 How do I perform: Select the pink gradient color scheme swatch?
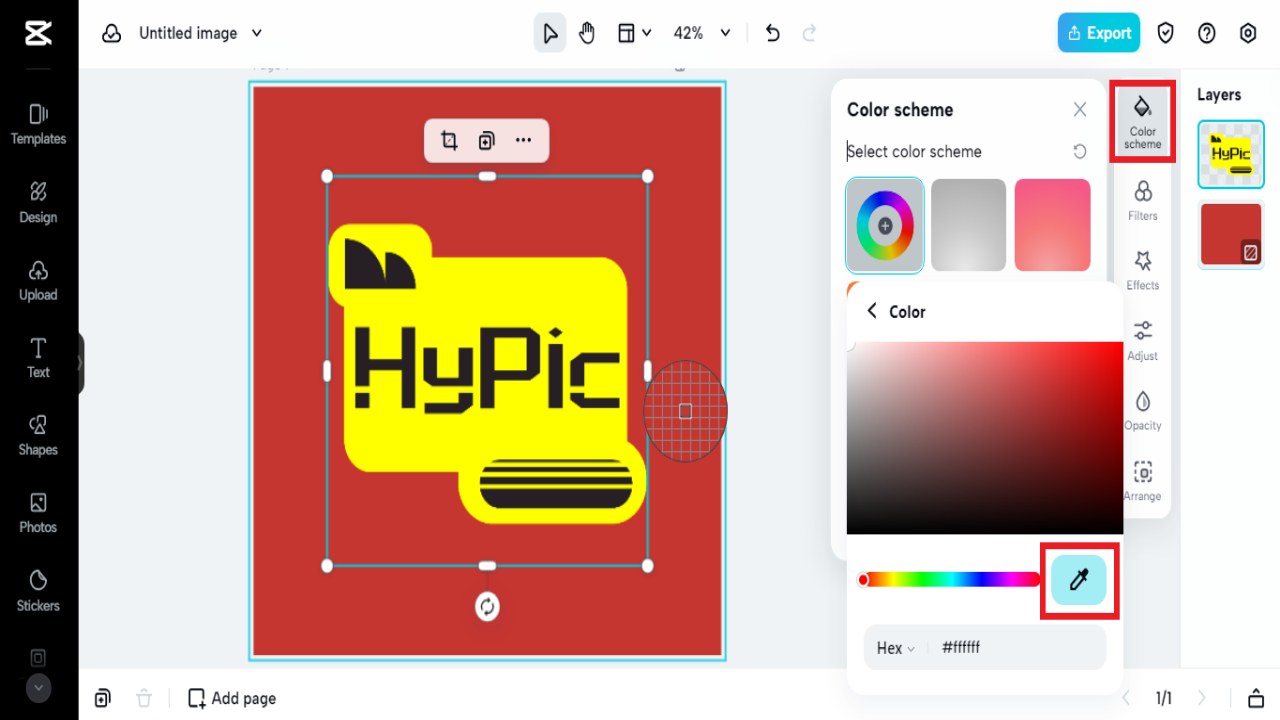pos(1052,225)
